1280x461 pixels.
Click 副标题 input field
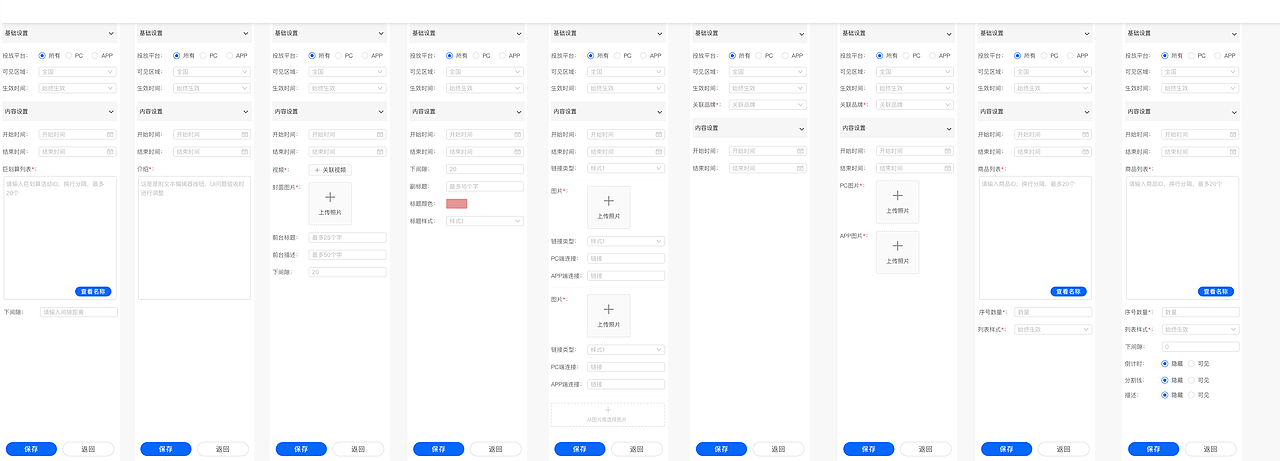pyautogui.click(x=485, y=187)
